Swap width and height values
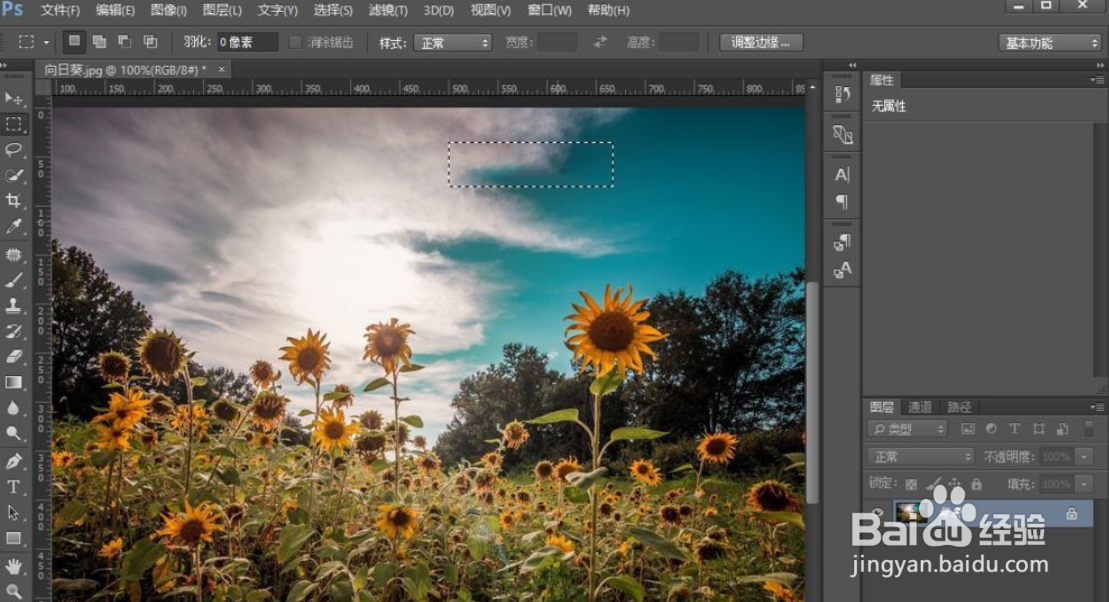Viewport: 1109px width, 602px height. [x=600, y=42]
